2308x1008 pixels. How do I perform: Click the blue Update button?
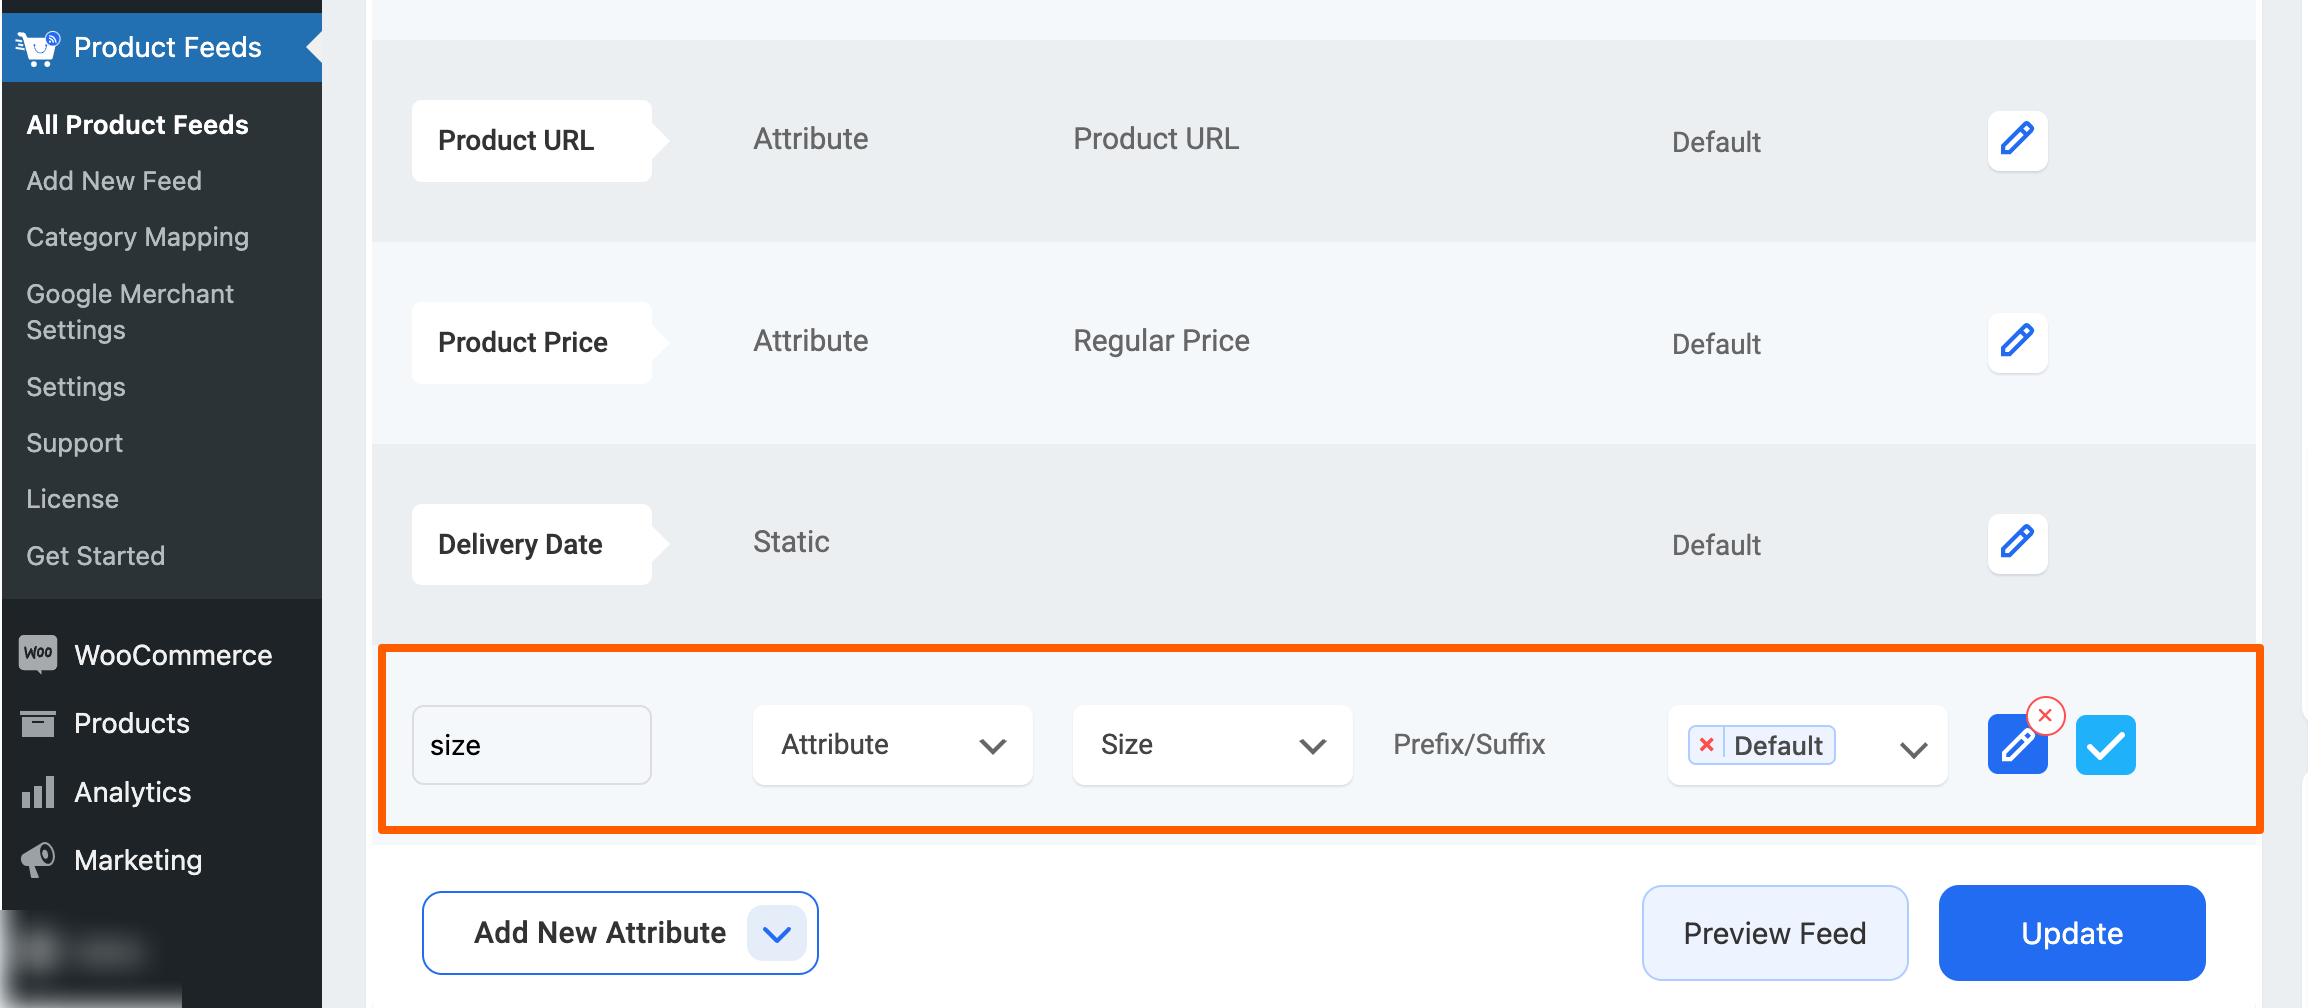pyautogui.click(x=2072, y=933)
